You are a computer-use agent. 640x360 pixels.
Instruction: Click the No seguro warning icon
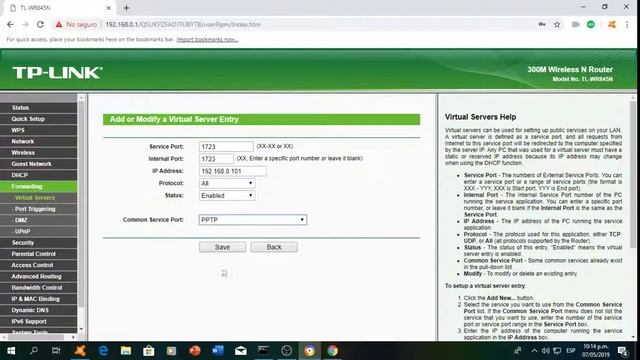click(x=59, y=24)
